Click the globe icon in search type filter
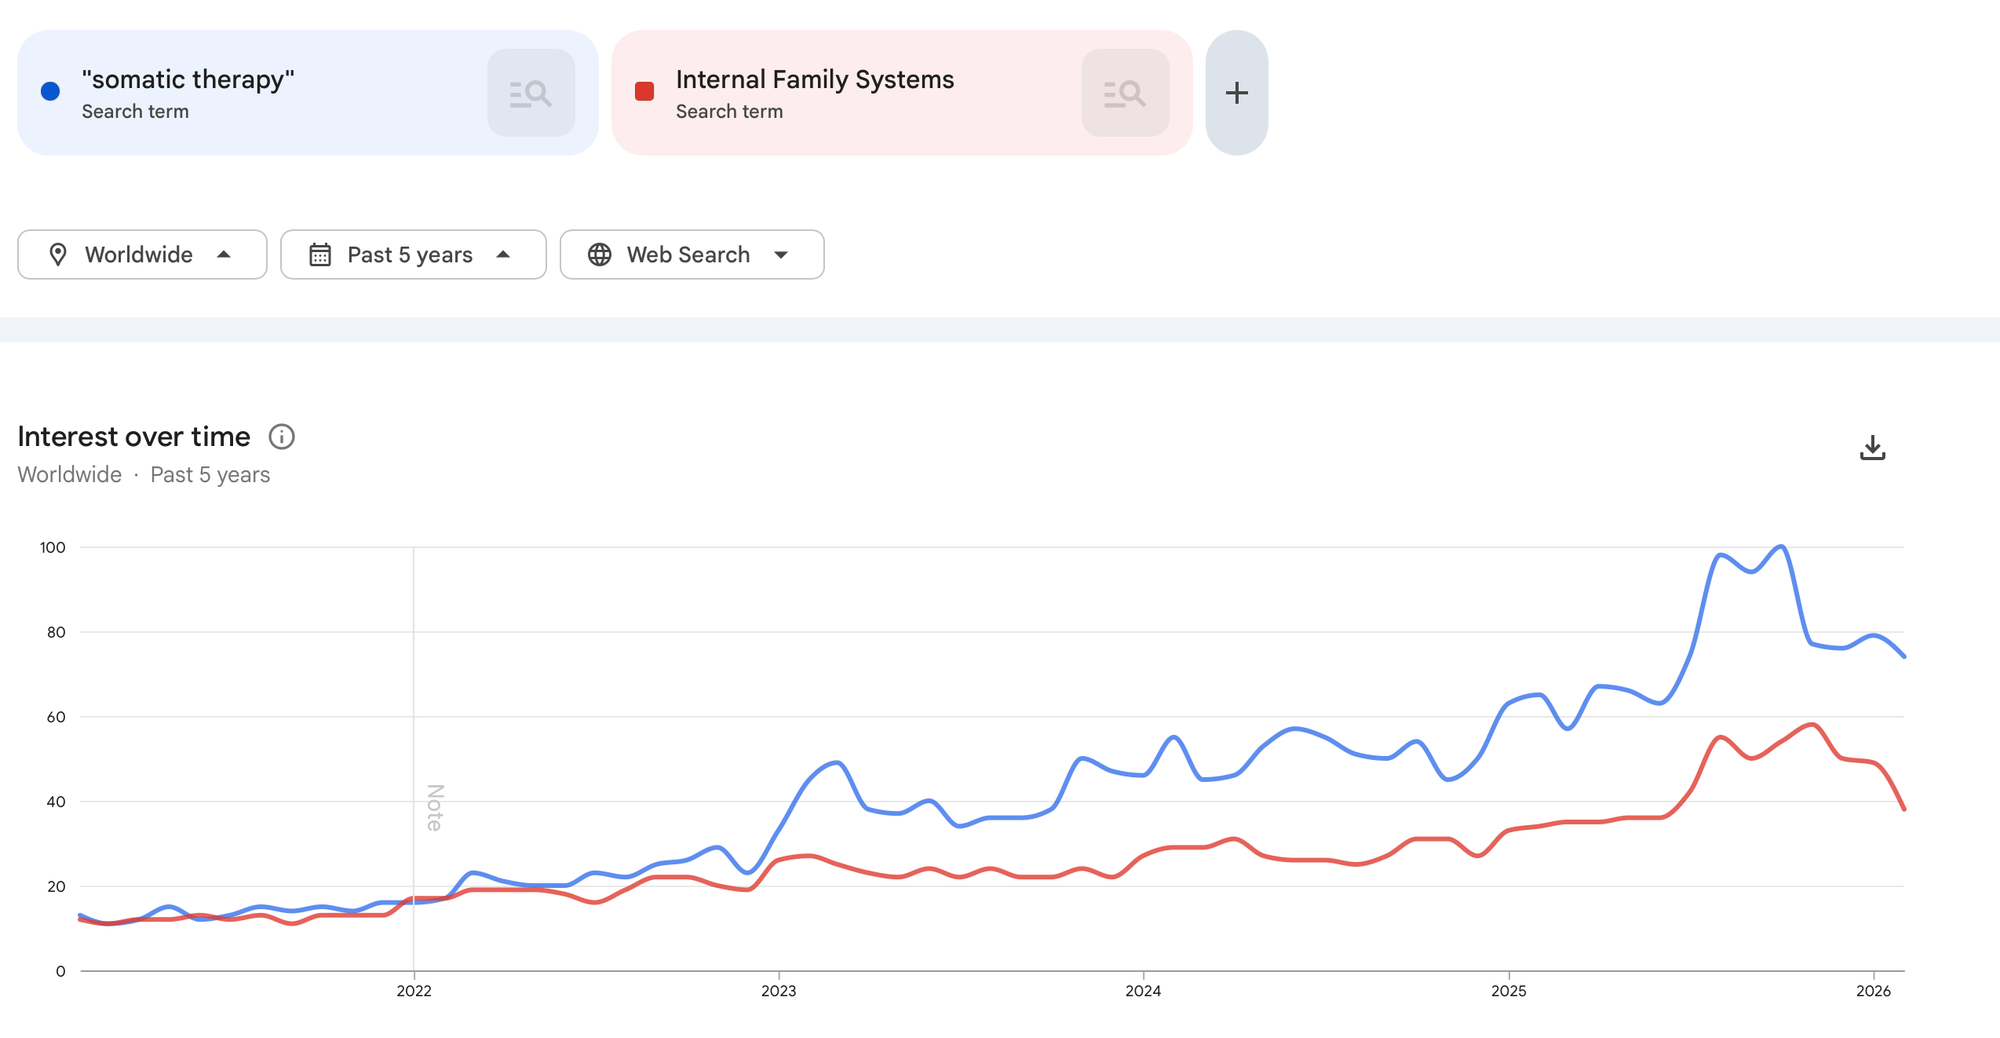This screenshot has height=1038, width=2000. (x=600, y=255)
